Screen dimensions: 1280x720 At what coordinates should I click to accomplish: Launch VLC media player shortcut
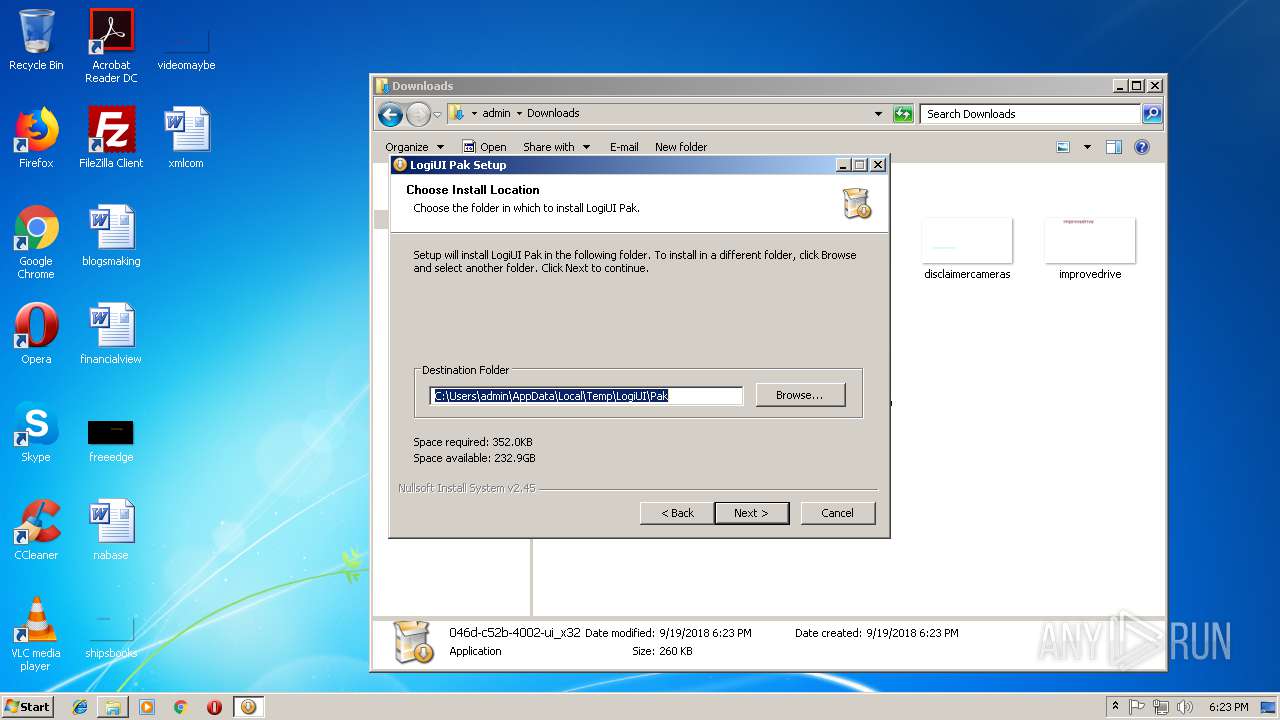[x=36, y=634]
